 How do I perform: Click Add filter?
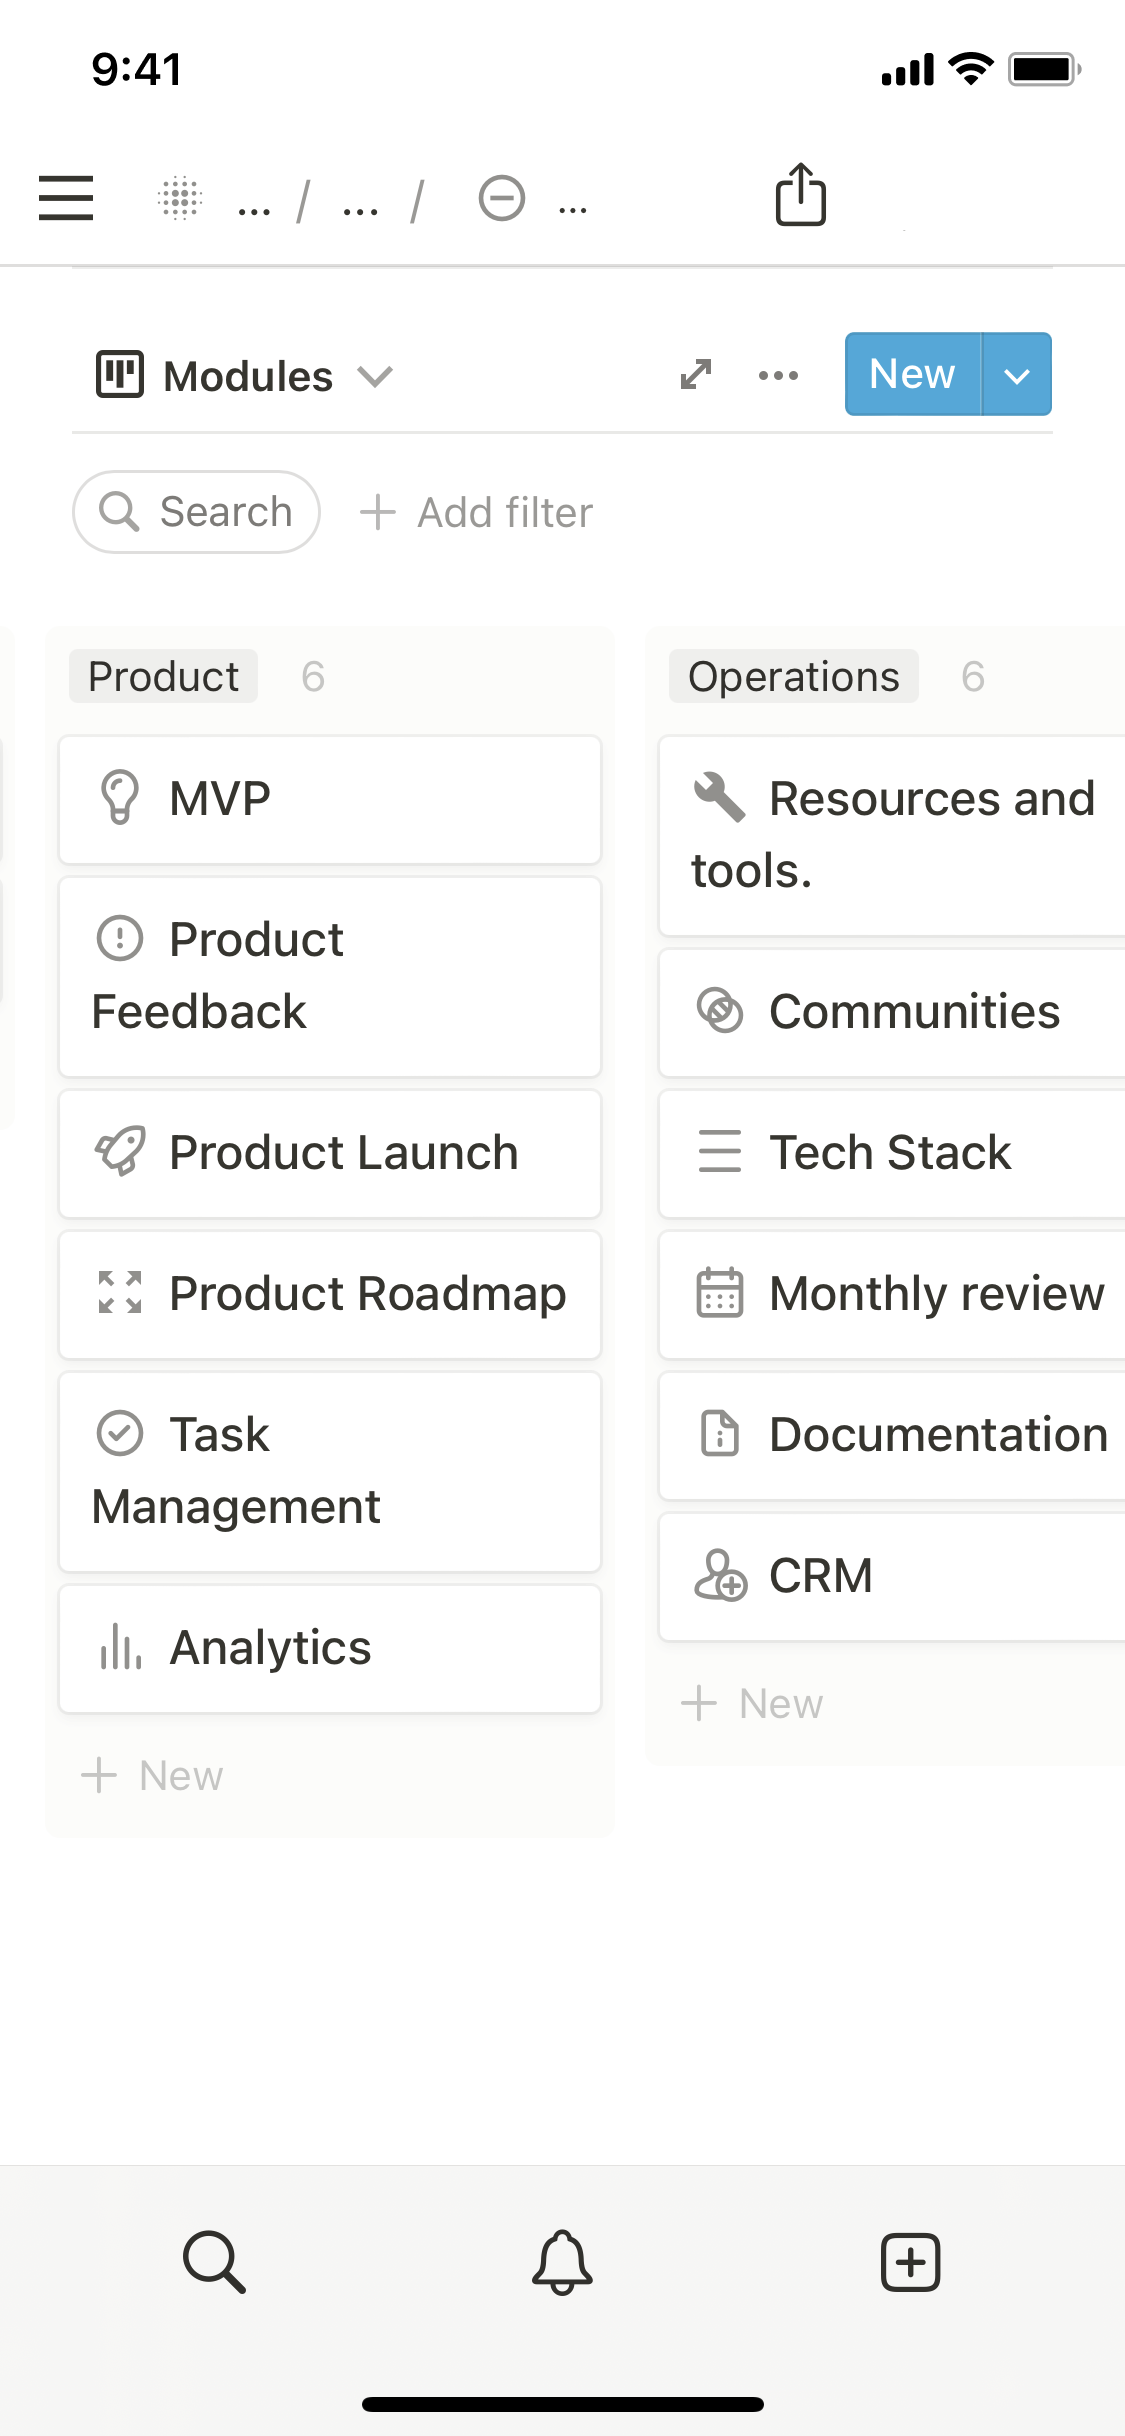(477, 512)
